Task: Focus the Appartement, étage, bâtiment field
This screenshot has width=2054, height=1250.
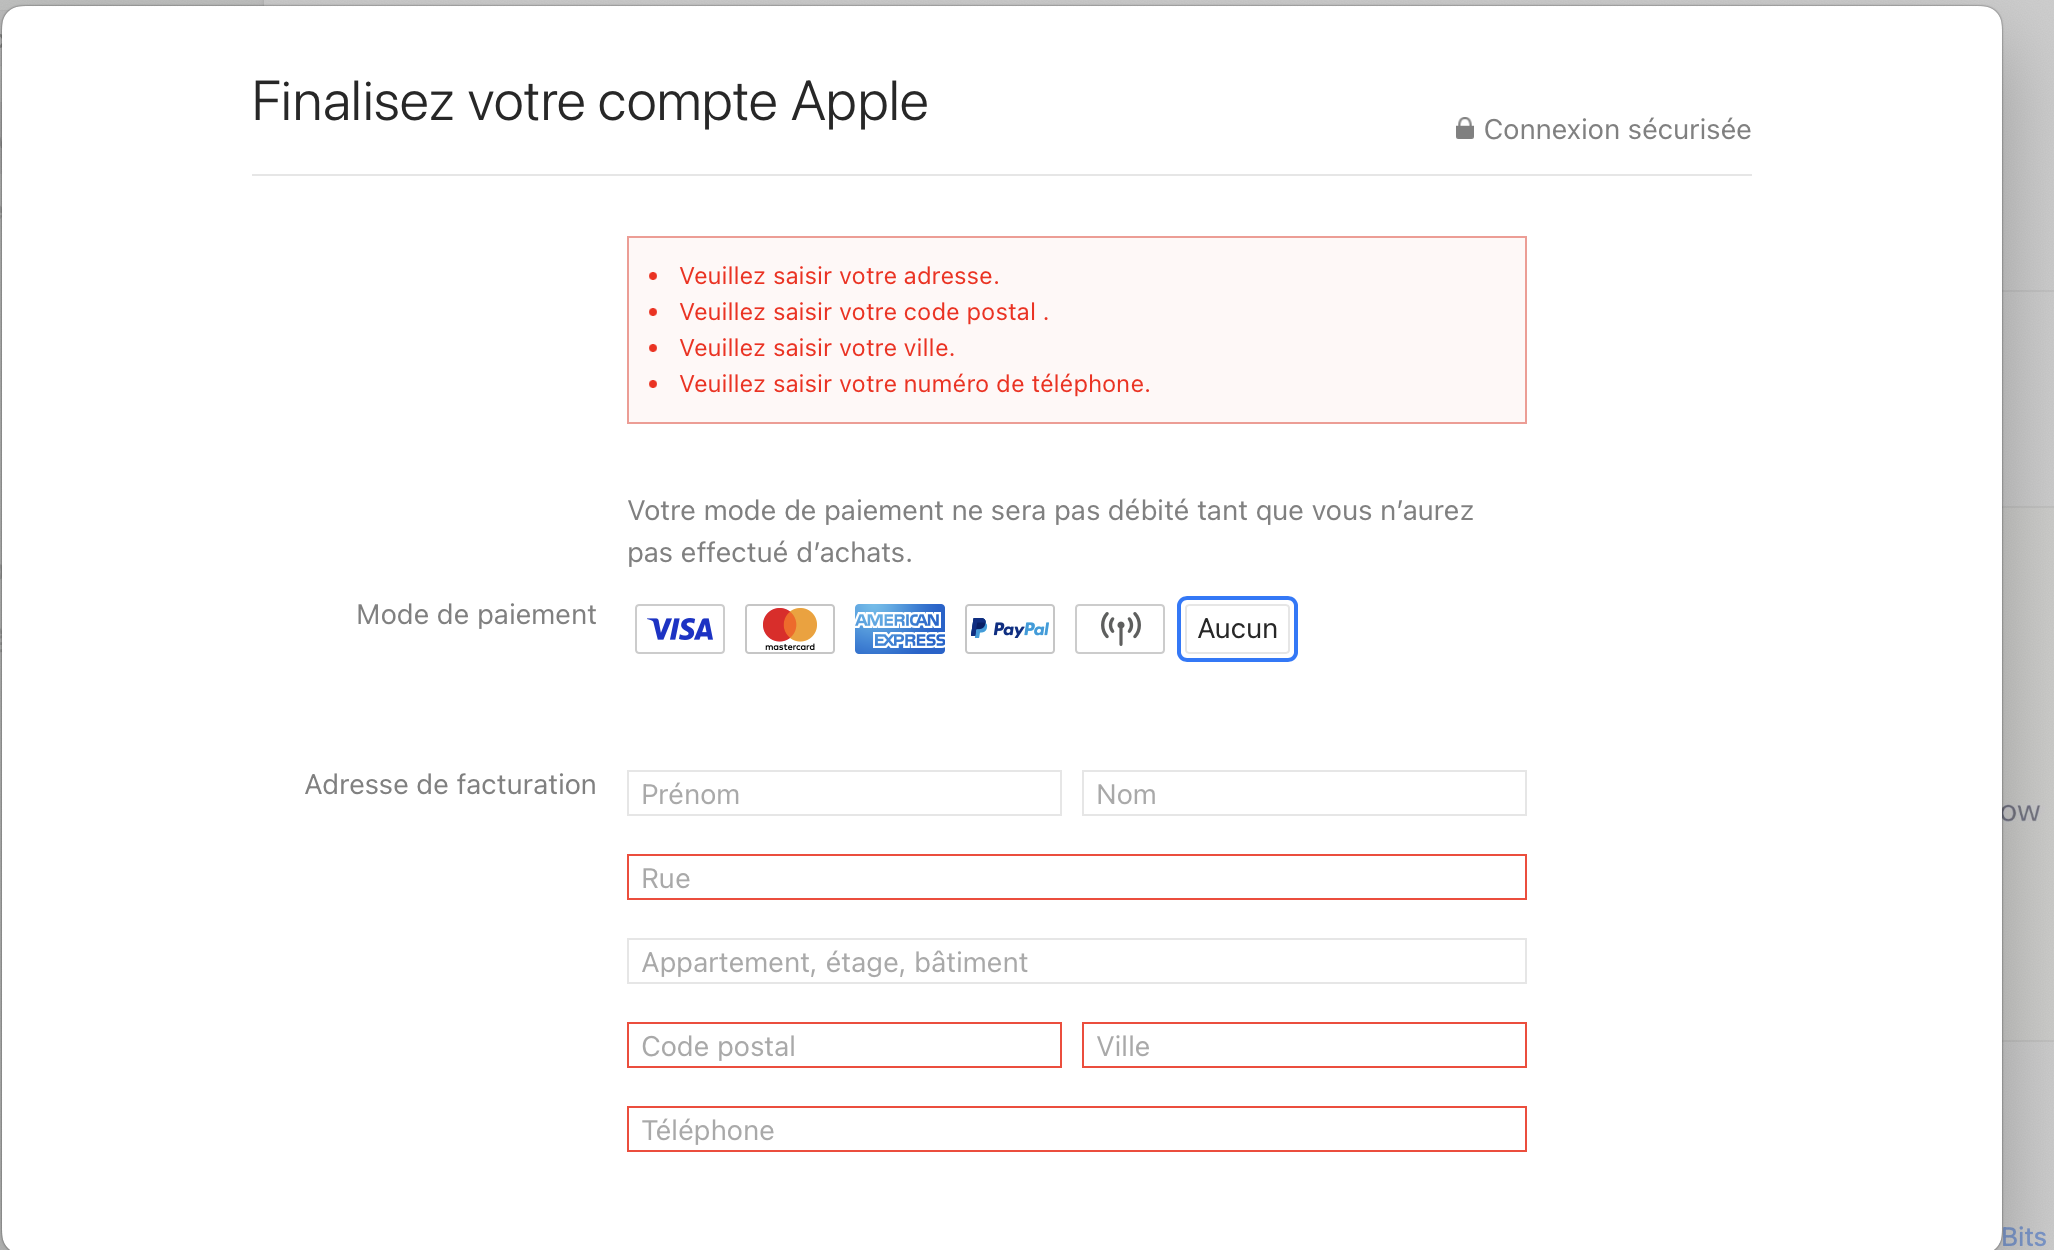Action: tap(1076, 962)
